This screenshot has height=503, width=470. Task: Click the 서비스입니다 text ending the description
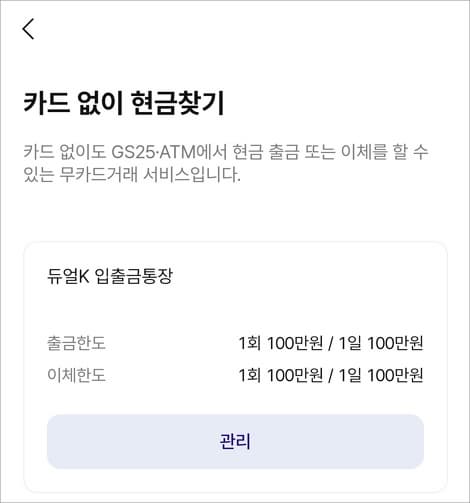pos(192,174)
